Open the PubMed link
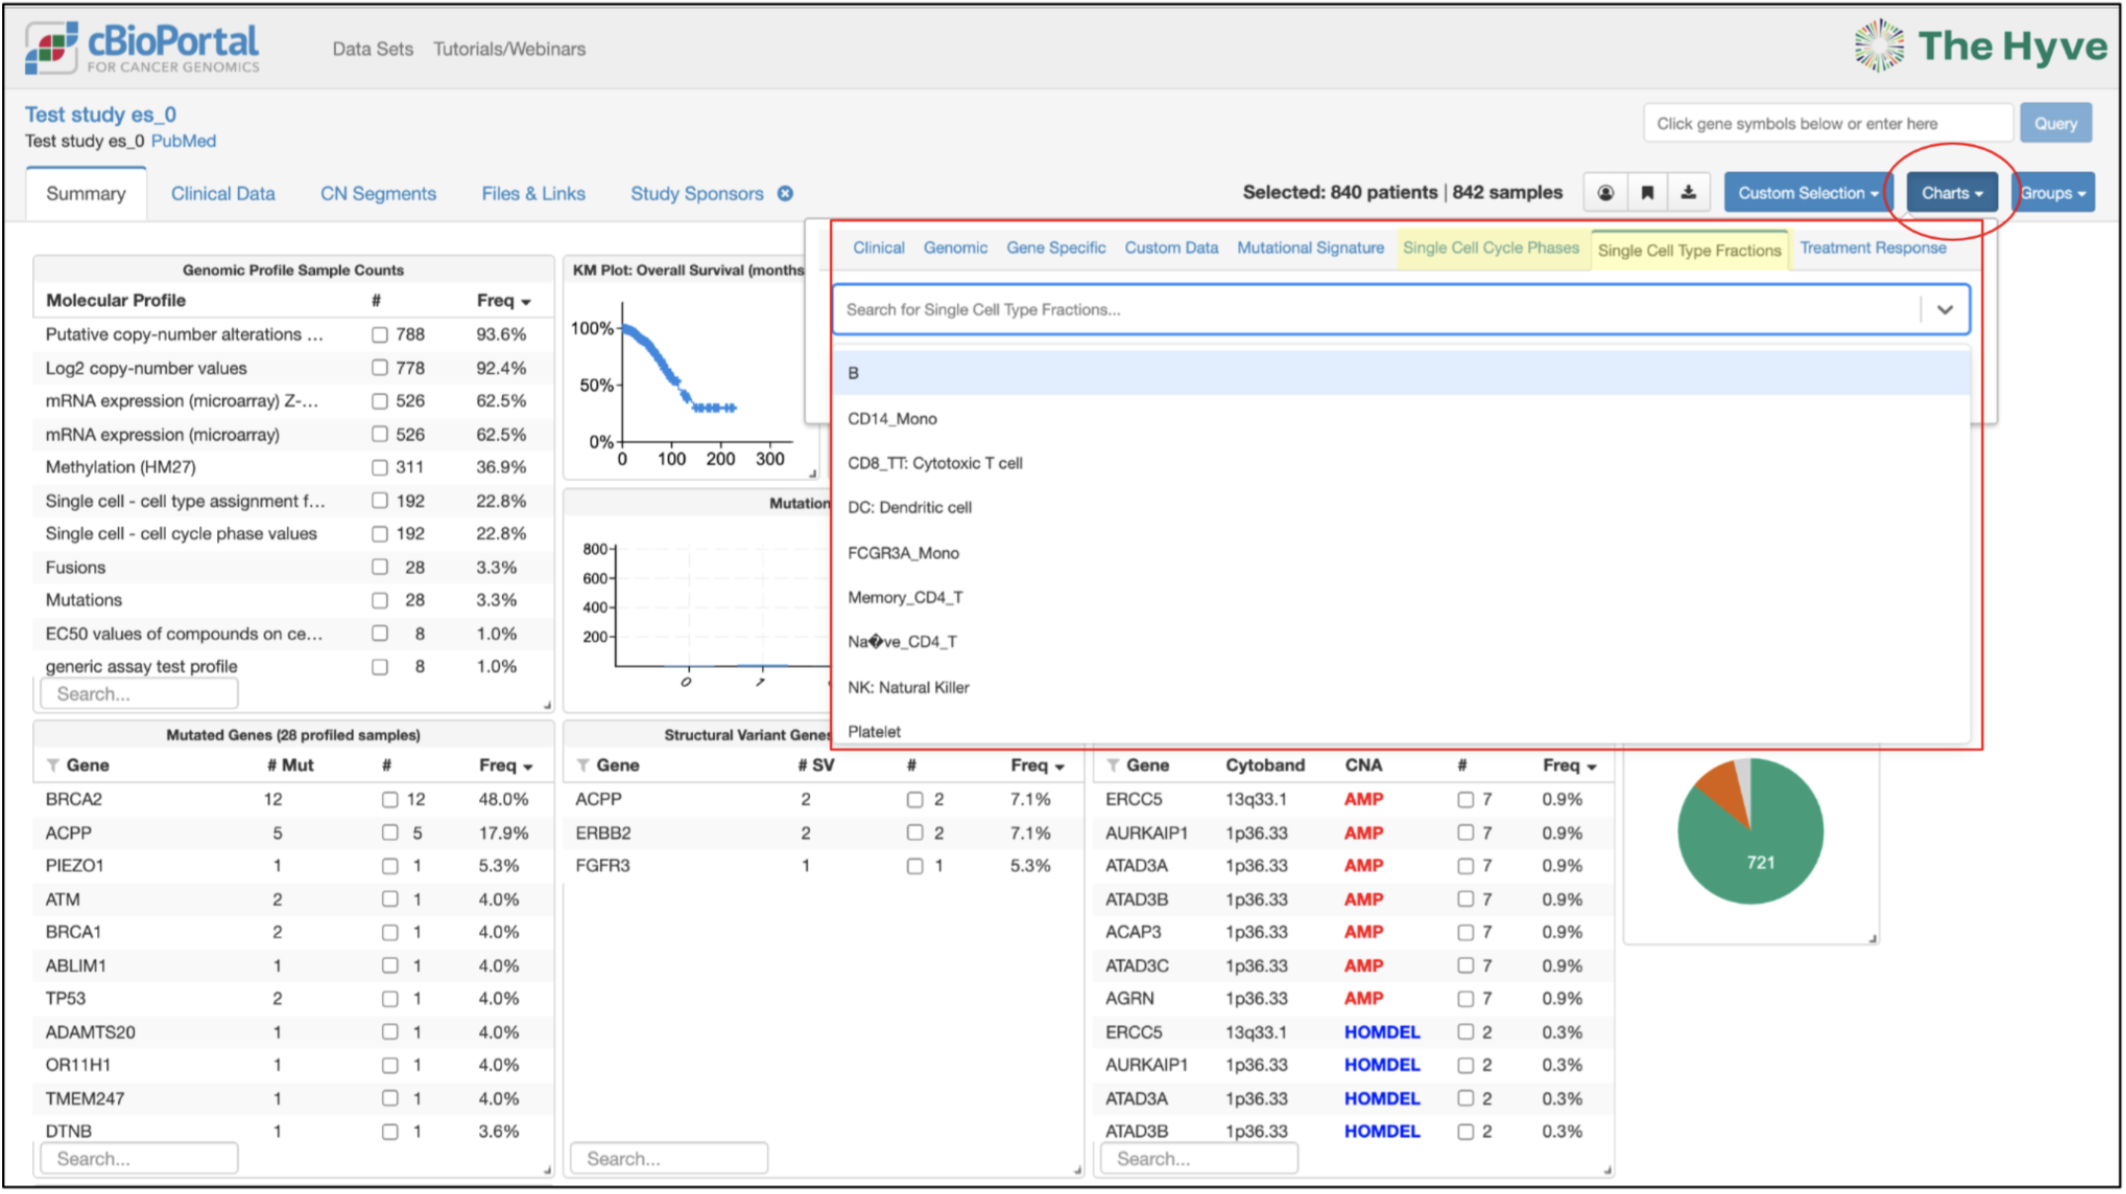The height and width of the screenshot is (1194, 2126). point(183,141)
